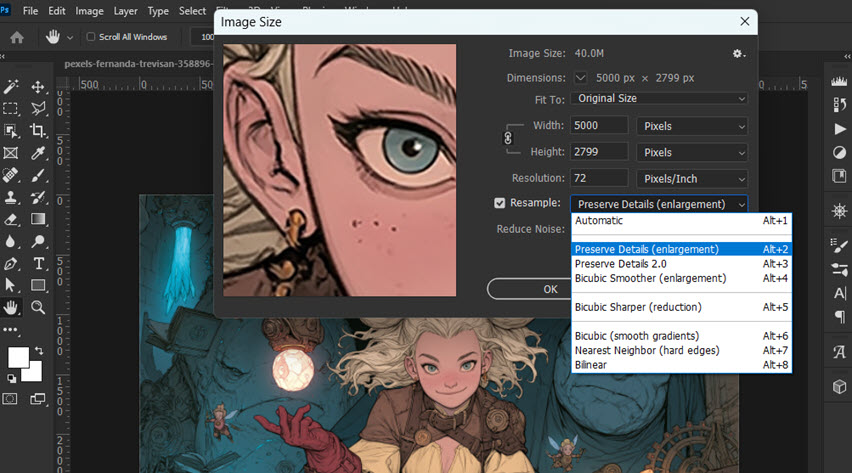Image resolution: width=852 pixels, height=473 pixels.
Task: Open the background color swatch
Action: [33, 373]
